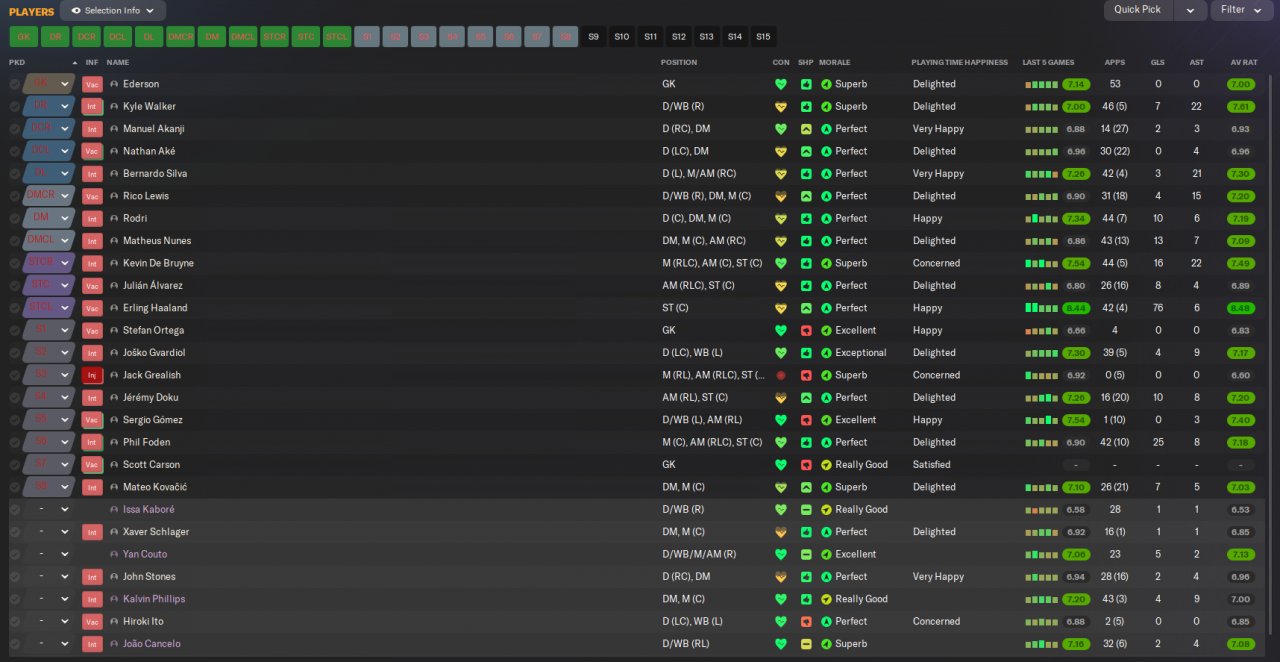Image resolution: width=1280 pixels, height=662 pixels.
Task: Click profile icon next to Phil Foden
Action: [x=115, y=443]
